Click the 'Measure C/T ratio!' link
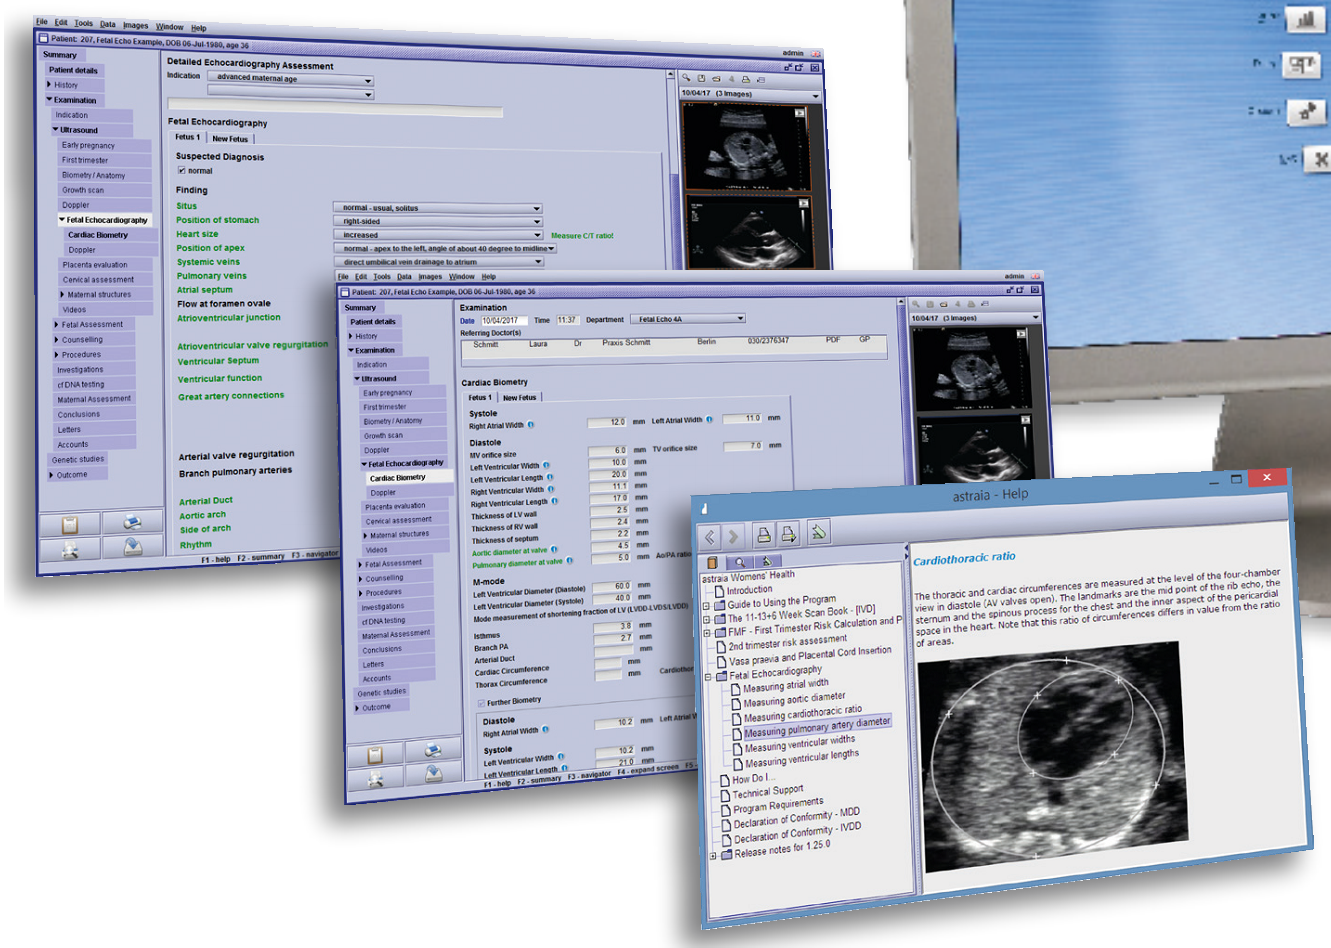1331x948 pixels. click(582, 236)
